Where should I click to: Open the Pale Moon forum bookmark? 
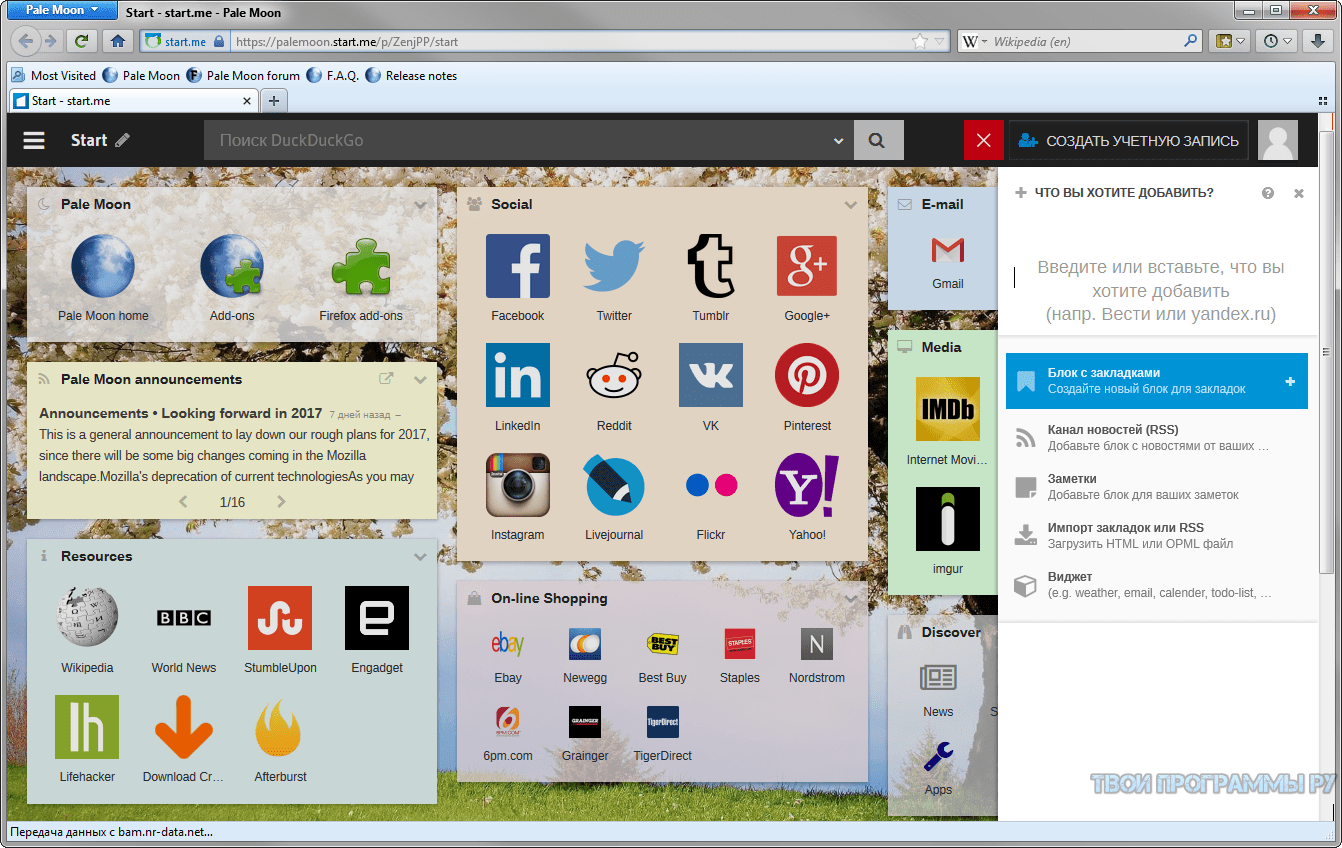coord(243,75)
